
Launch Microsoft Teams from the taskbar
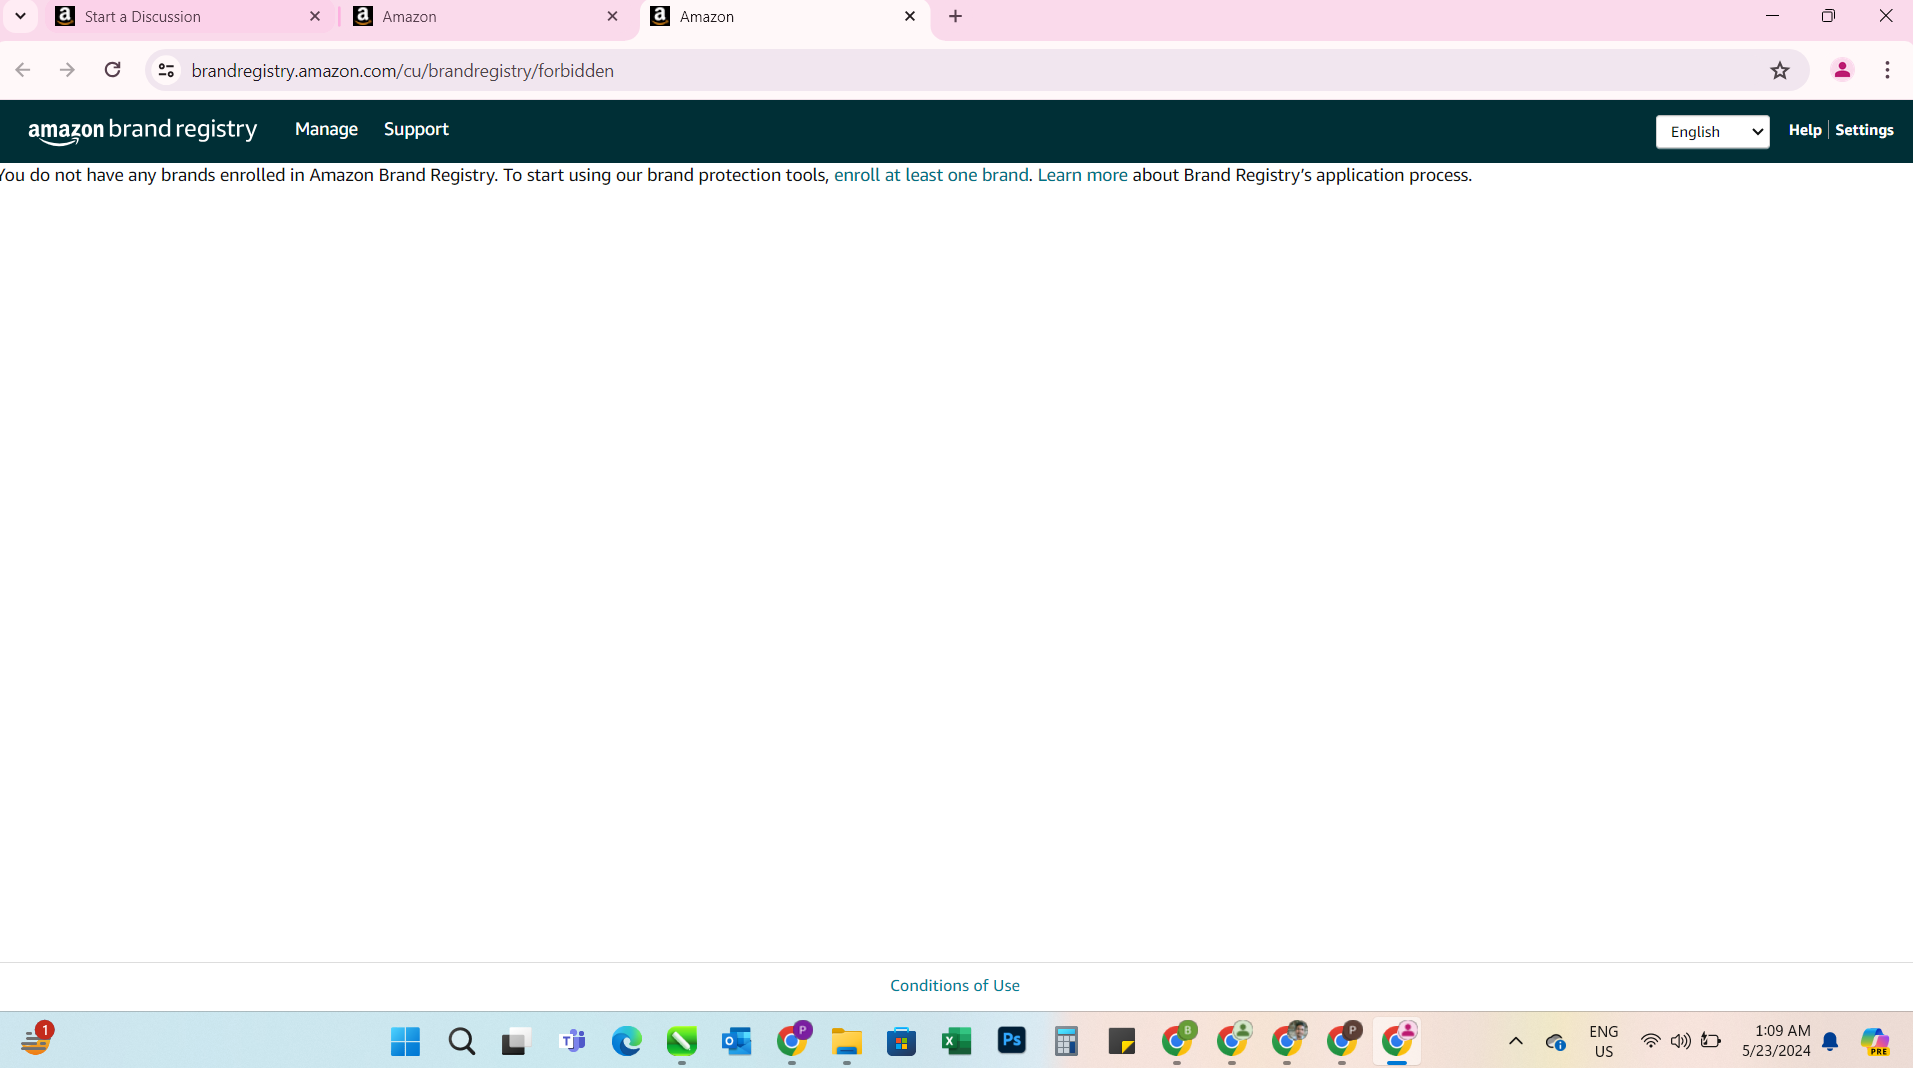[572, 1041]
